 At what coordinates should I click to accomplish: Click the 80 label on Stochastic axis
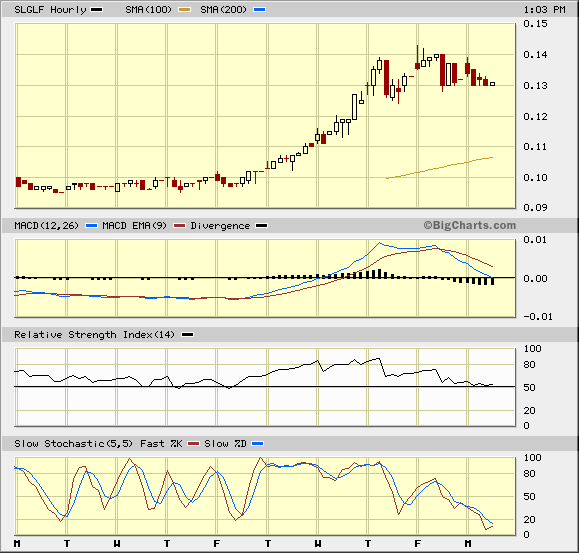[x=530, y=474]
